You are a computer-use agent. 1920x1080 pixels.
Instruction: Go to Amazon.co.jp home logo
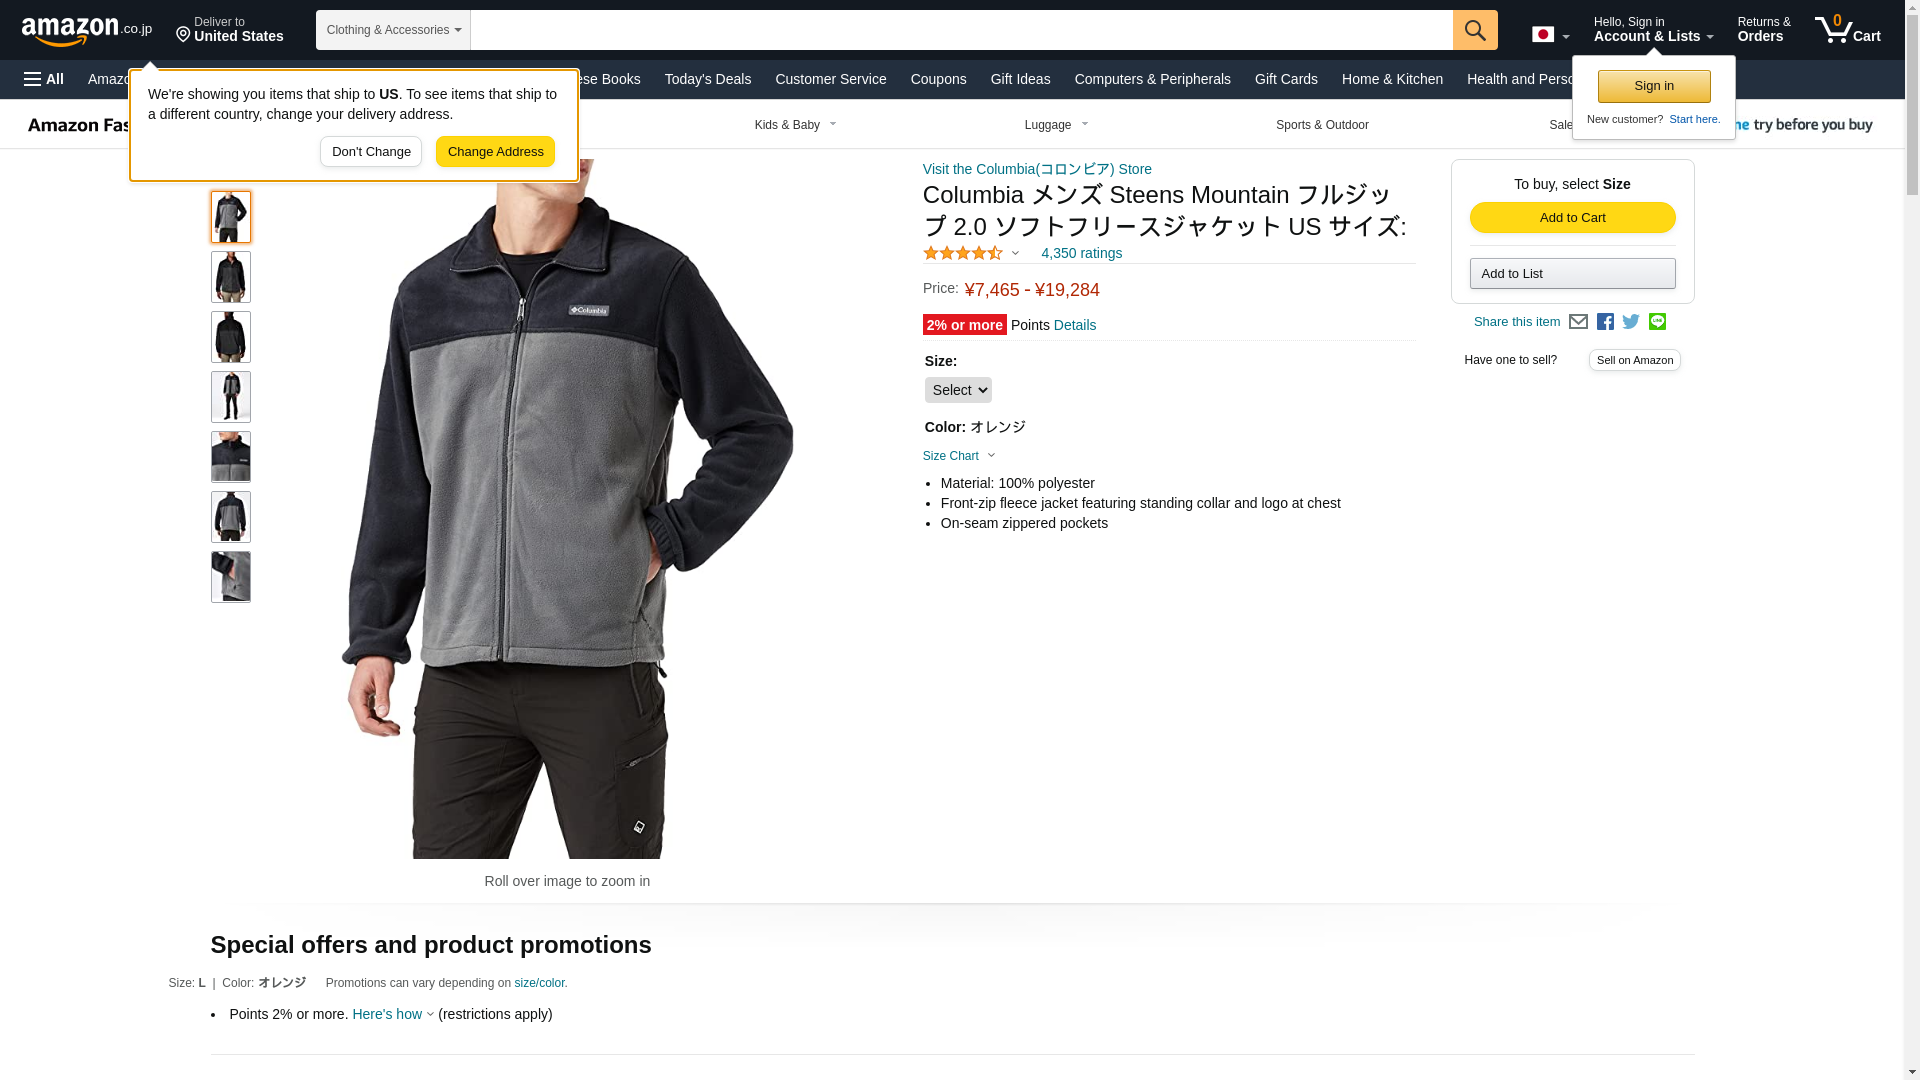pyautogui.click(x=87, y=30)
